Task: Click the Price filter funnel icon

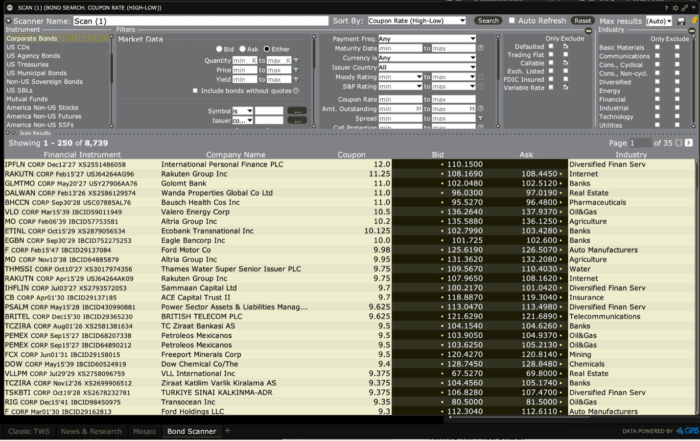Action: pos(296,70)
